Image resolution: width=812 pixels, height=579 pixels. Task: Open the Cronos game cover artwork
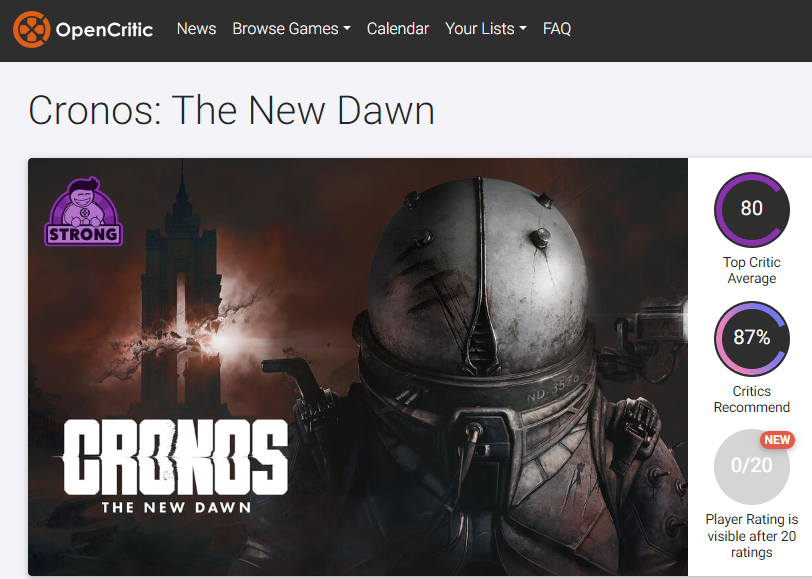tap(358, 367)
